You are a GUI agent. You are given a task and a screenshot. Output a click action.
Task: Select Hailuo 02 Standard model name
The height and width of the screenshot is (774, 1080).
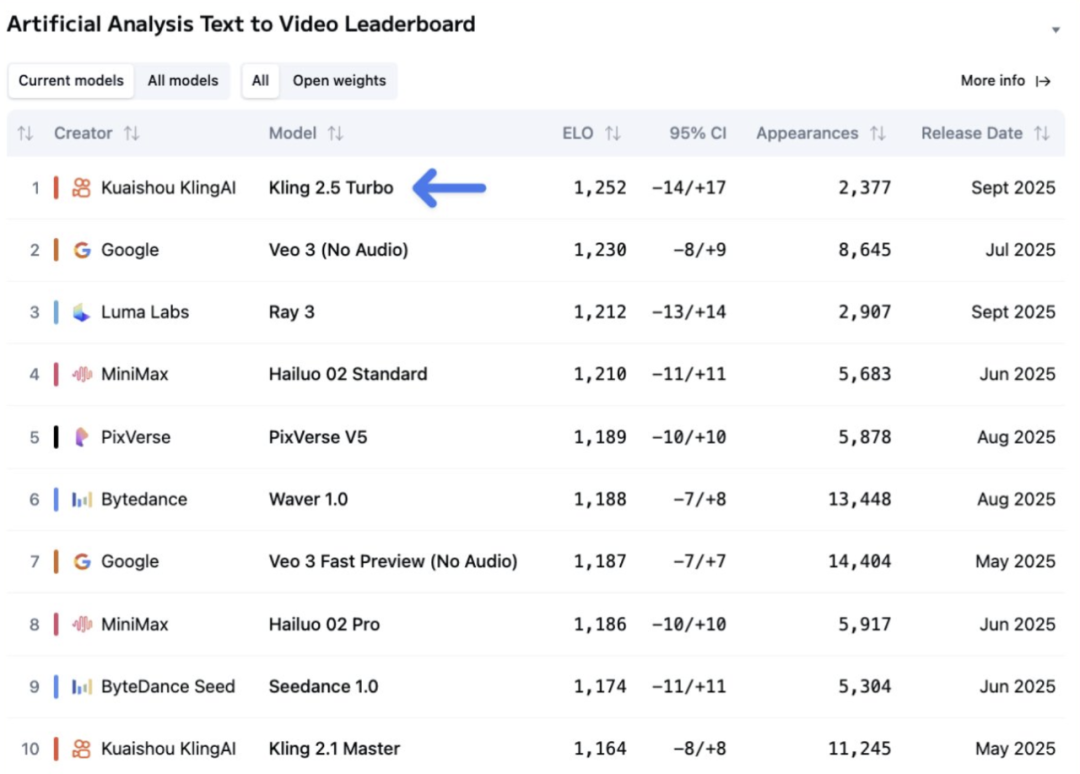click(348, 374)
